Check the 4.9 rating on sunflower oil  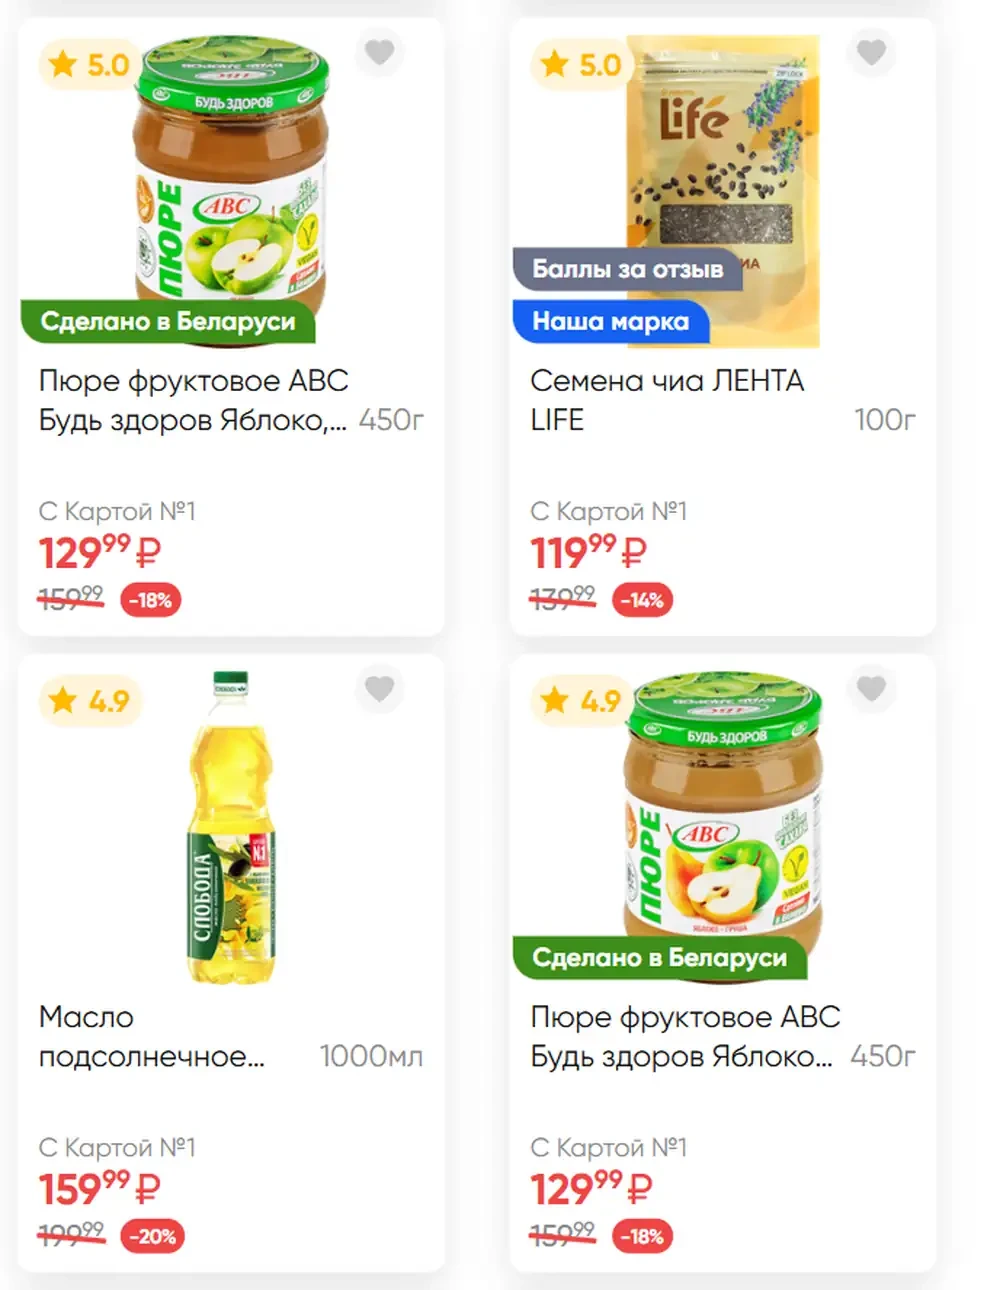[89, 701]
